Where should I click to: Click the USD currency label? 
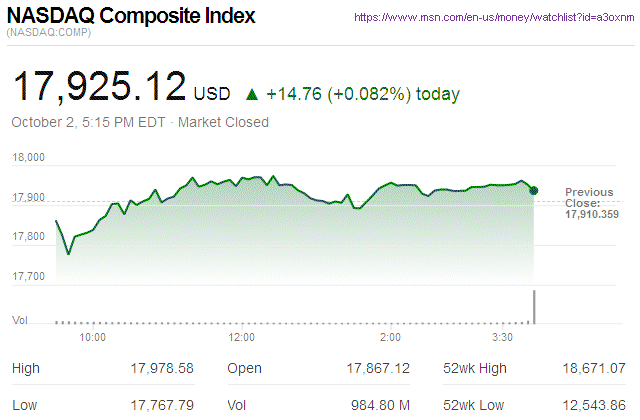pos(212,95)
